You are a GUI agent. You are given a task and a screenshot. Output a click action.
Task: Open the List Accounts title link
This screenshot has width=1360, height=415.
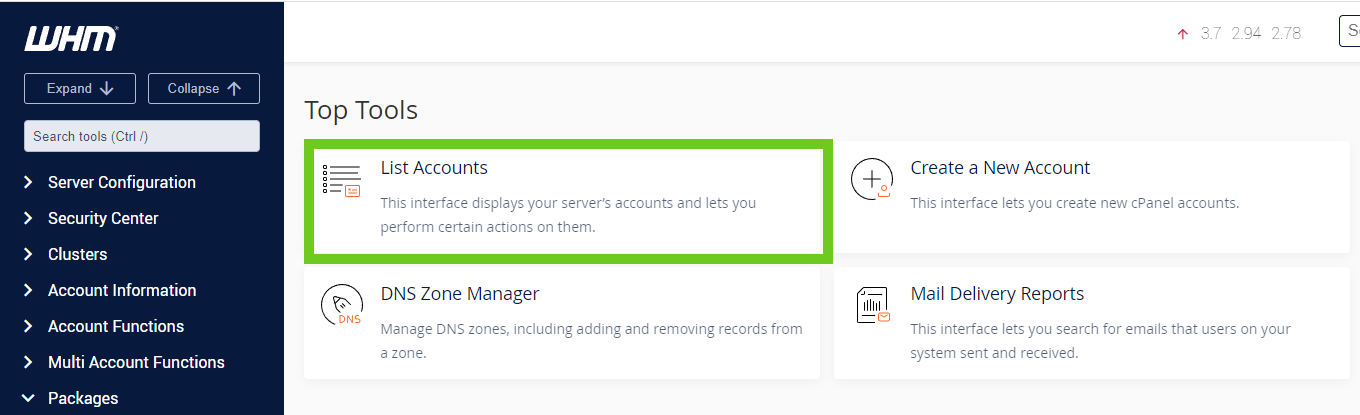434,168
